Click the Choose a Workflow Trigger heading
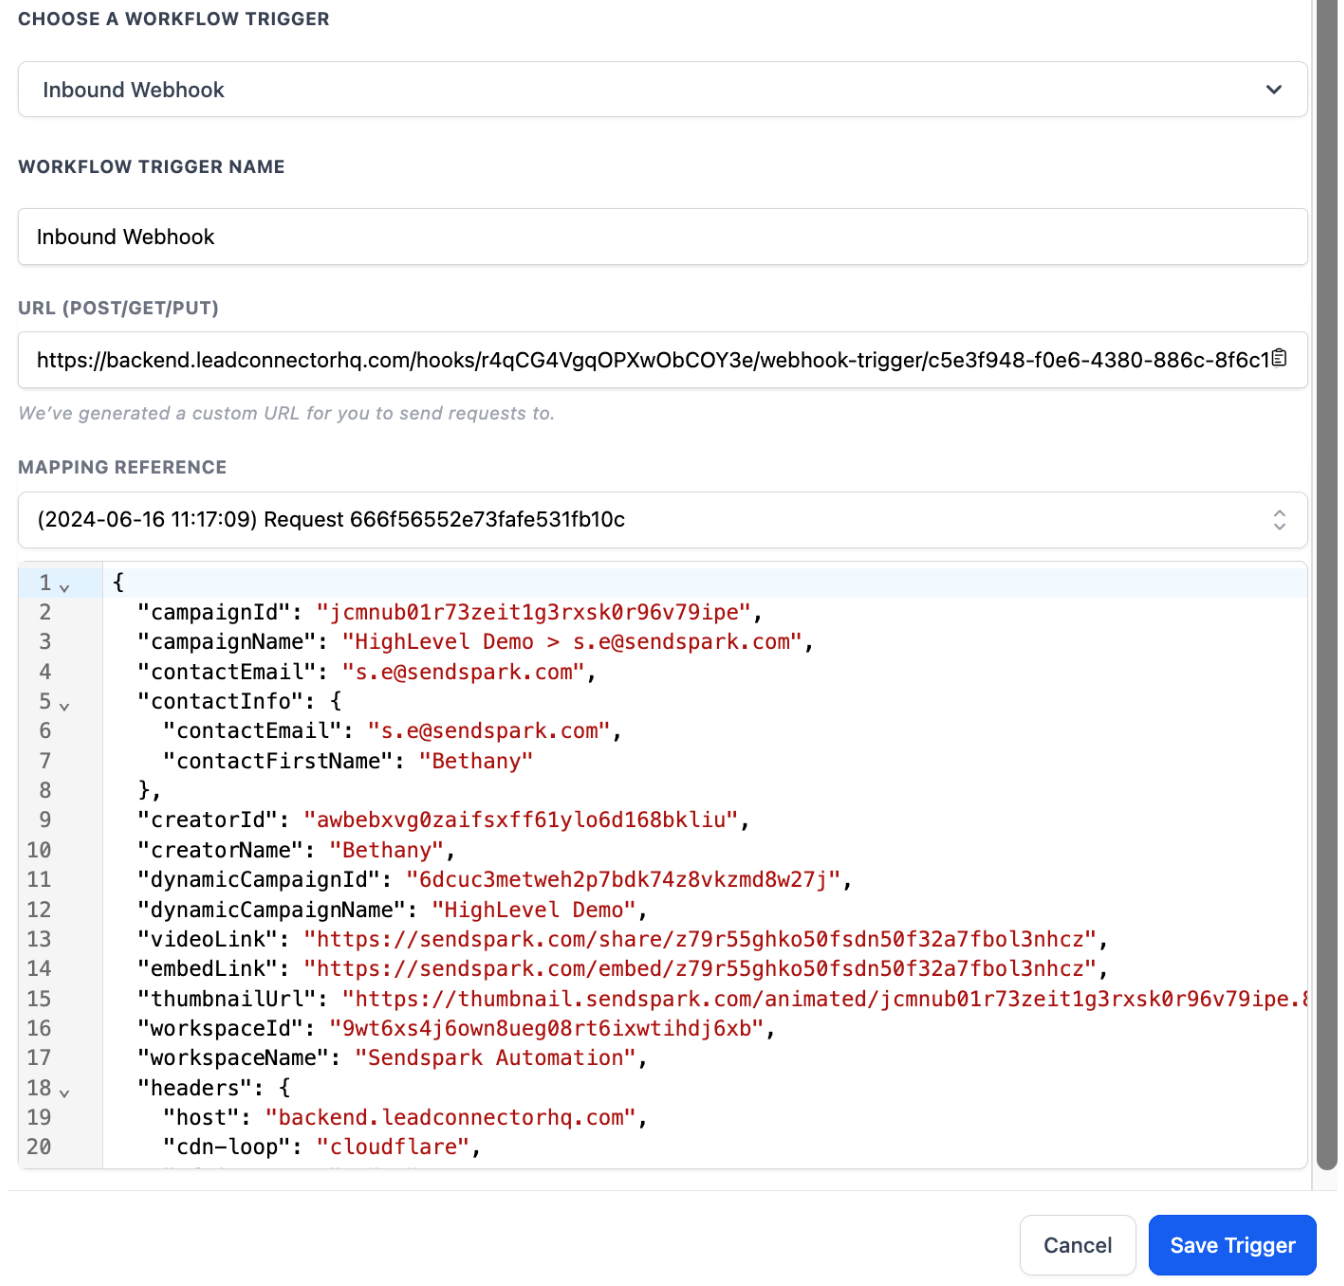Viewport: 1344px width, 1286px height. pos(174,20)
